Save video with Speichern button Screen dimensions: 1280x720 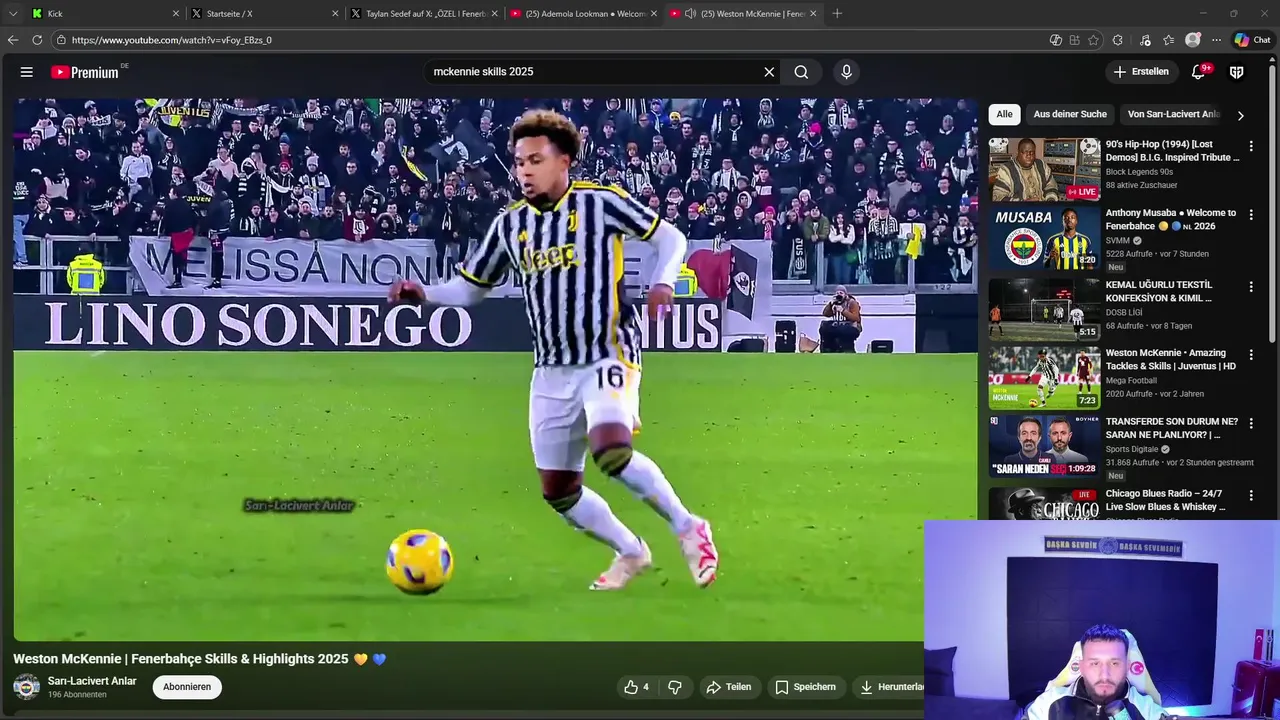[805, 687]
